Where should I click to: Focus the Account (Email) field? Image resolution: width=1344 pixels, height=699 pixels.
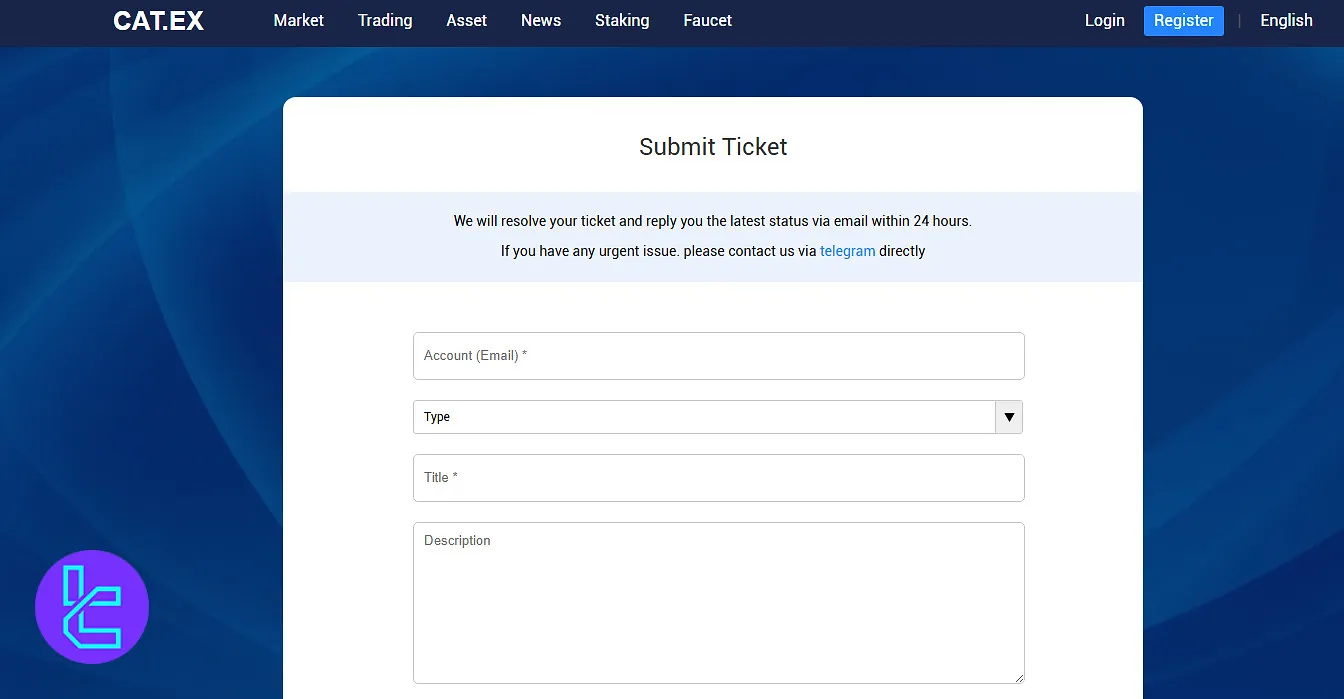(x=718, y=356)
